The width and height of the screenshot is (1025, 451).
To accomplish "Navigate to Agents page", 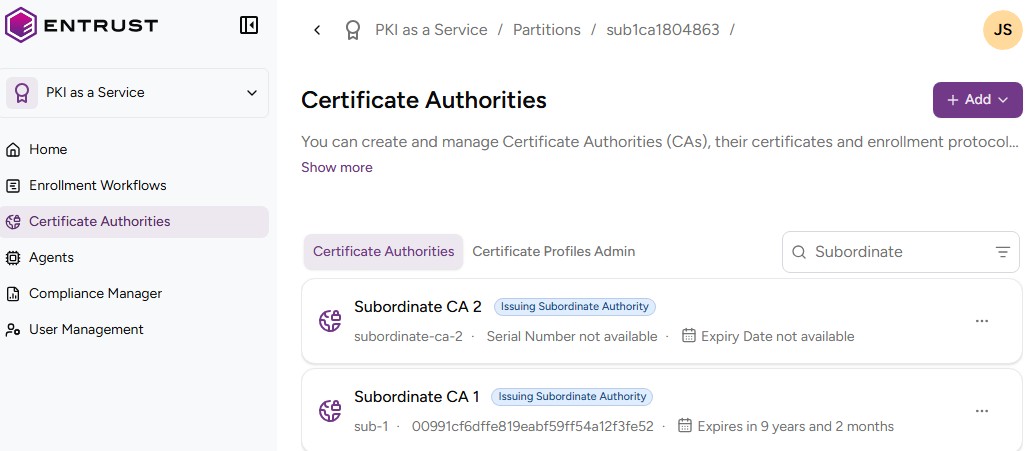I will 51,258.
